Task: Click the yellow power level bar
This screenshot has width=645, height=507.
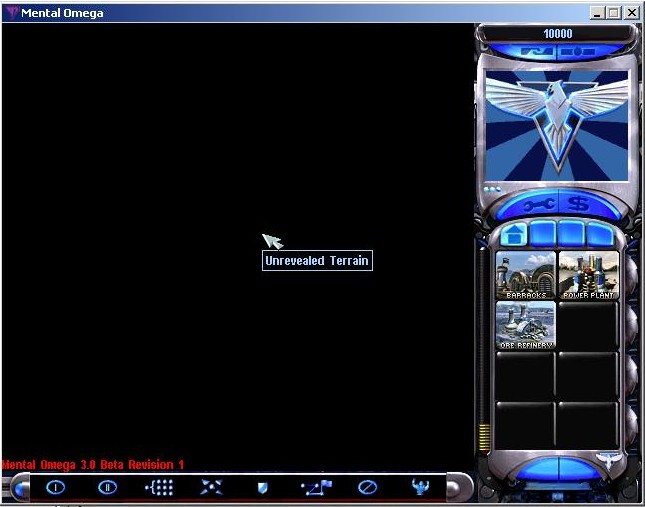Action: [485, 437]
